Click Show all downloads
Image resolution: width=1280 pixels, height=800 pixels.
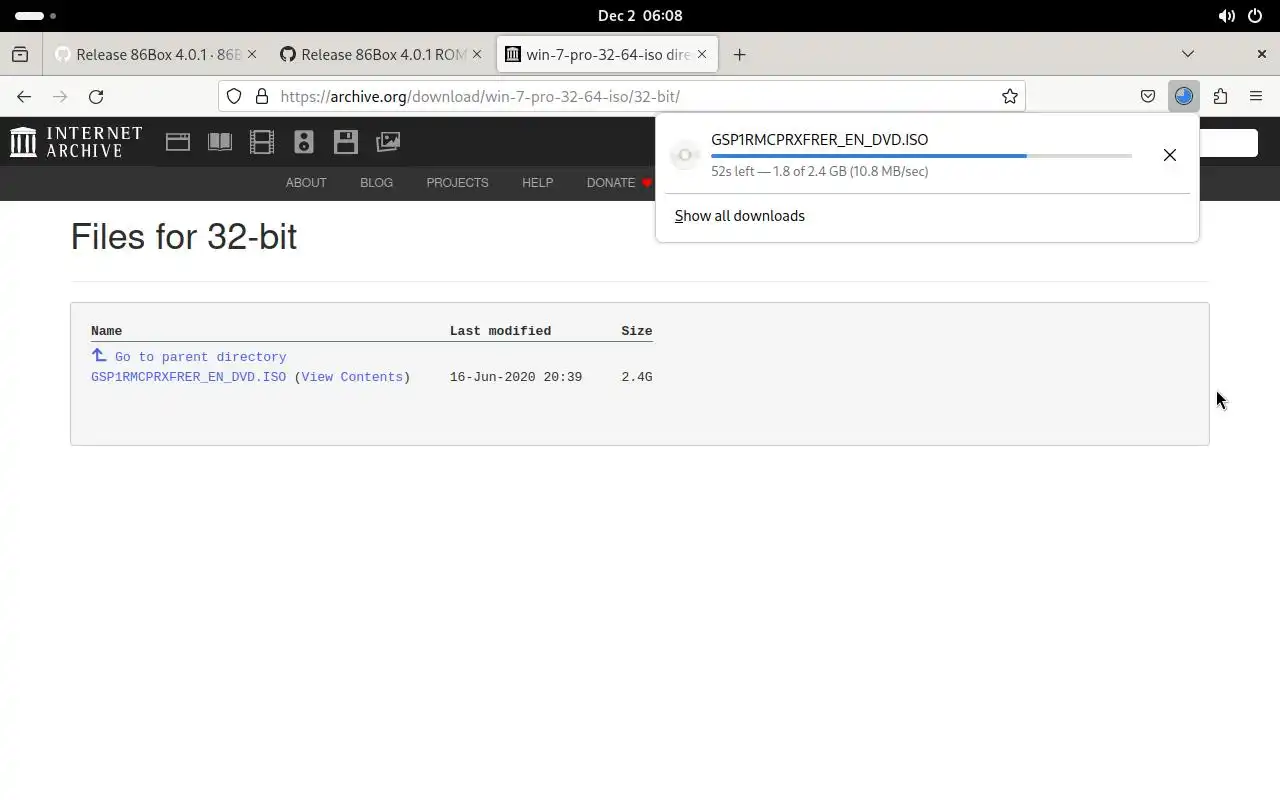pyautogui.click(x=740, y=216)
